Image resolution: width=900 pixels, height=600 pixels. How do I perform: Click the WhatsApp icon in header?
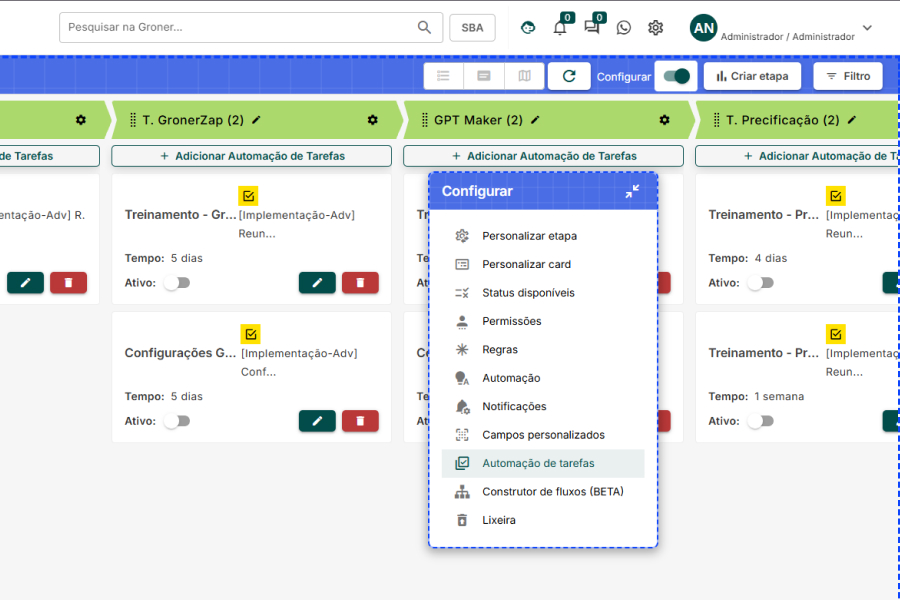(624, 28)
